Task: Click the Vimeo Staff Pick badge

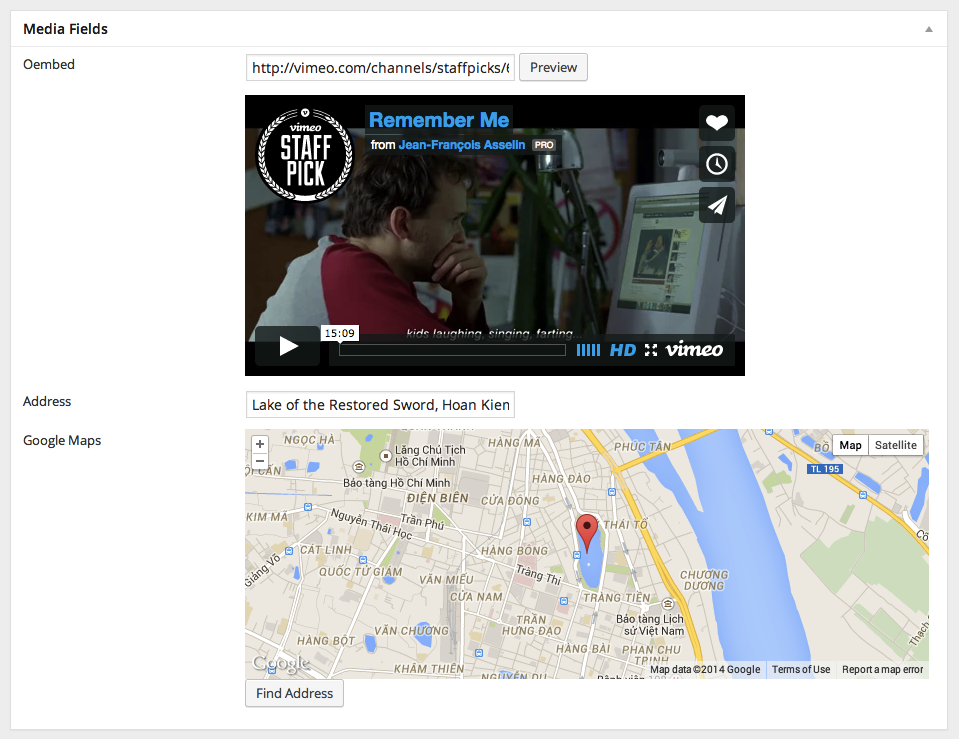Action: click(x=305, y=154)
